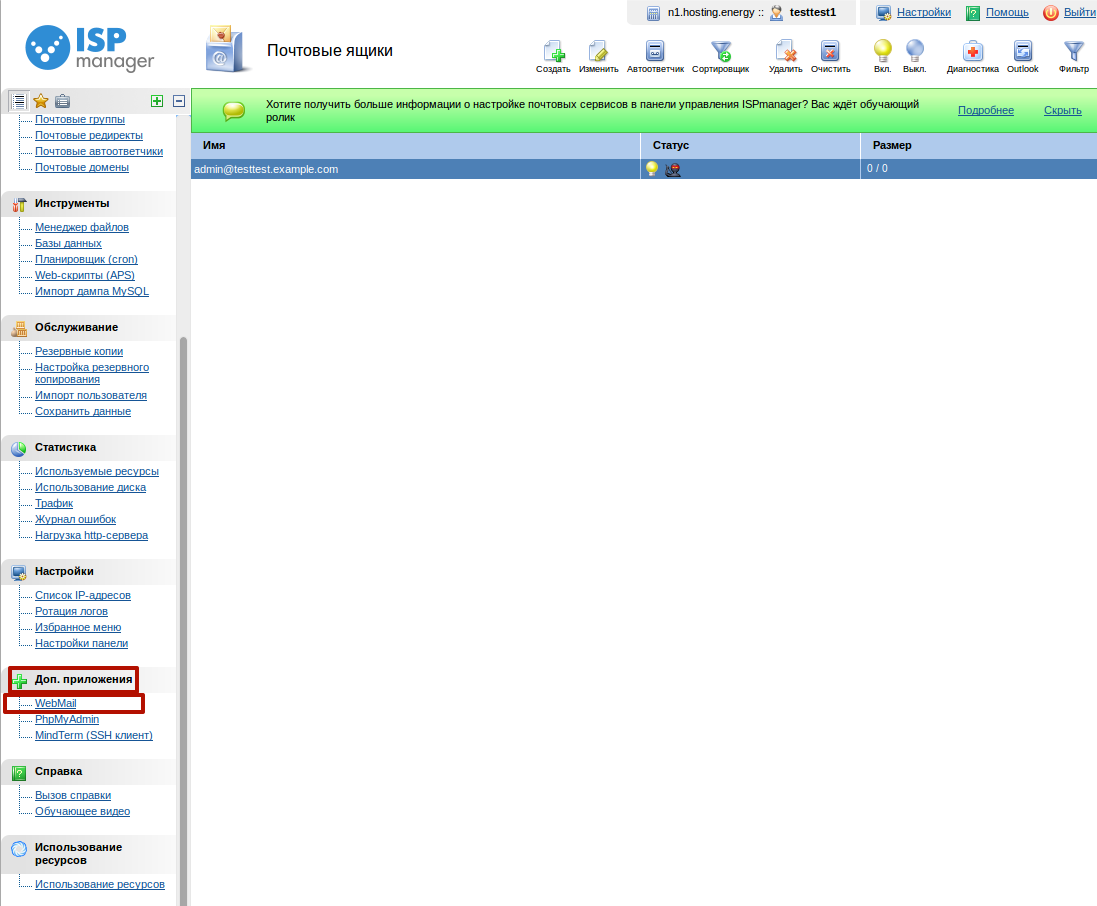Sort table by Размер column header
Image resolution: width=1097 pixels, height=906 pixels.
(x=979, y=146)
